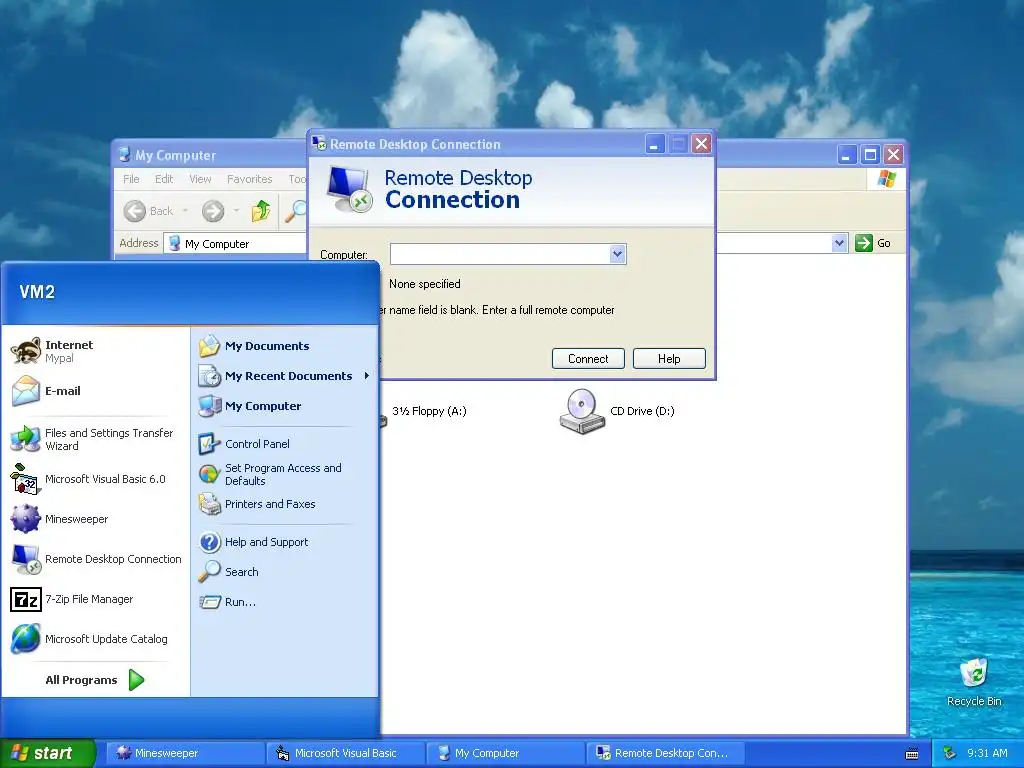This screenshot has width=1024, height=768.
Task: Click the My Computer address field
Action: [x=235, y=244]
